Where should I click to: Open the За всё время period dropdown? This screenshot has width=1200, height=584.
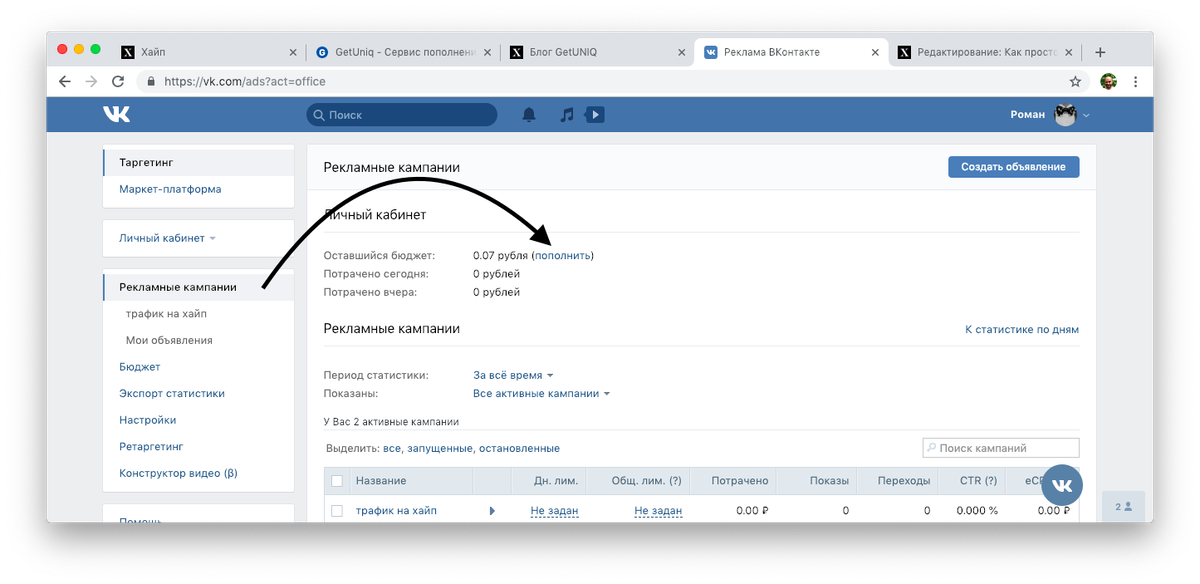(513, 375)
